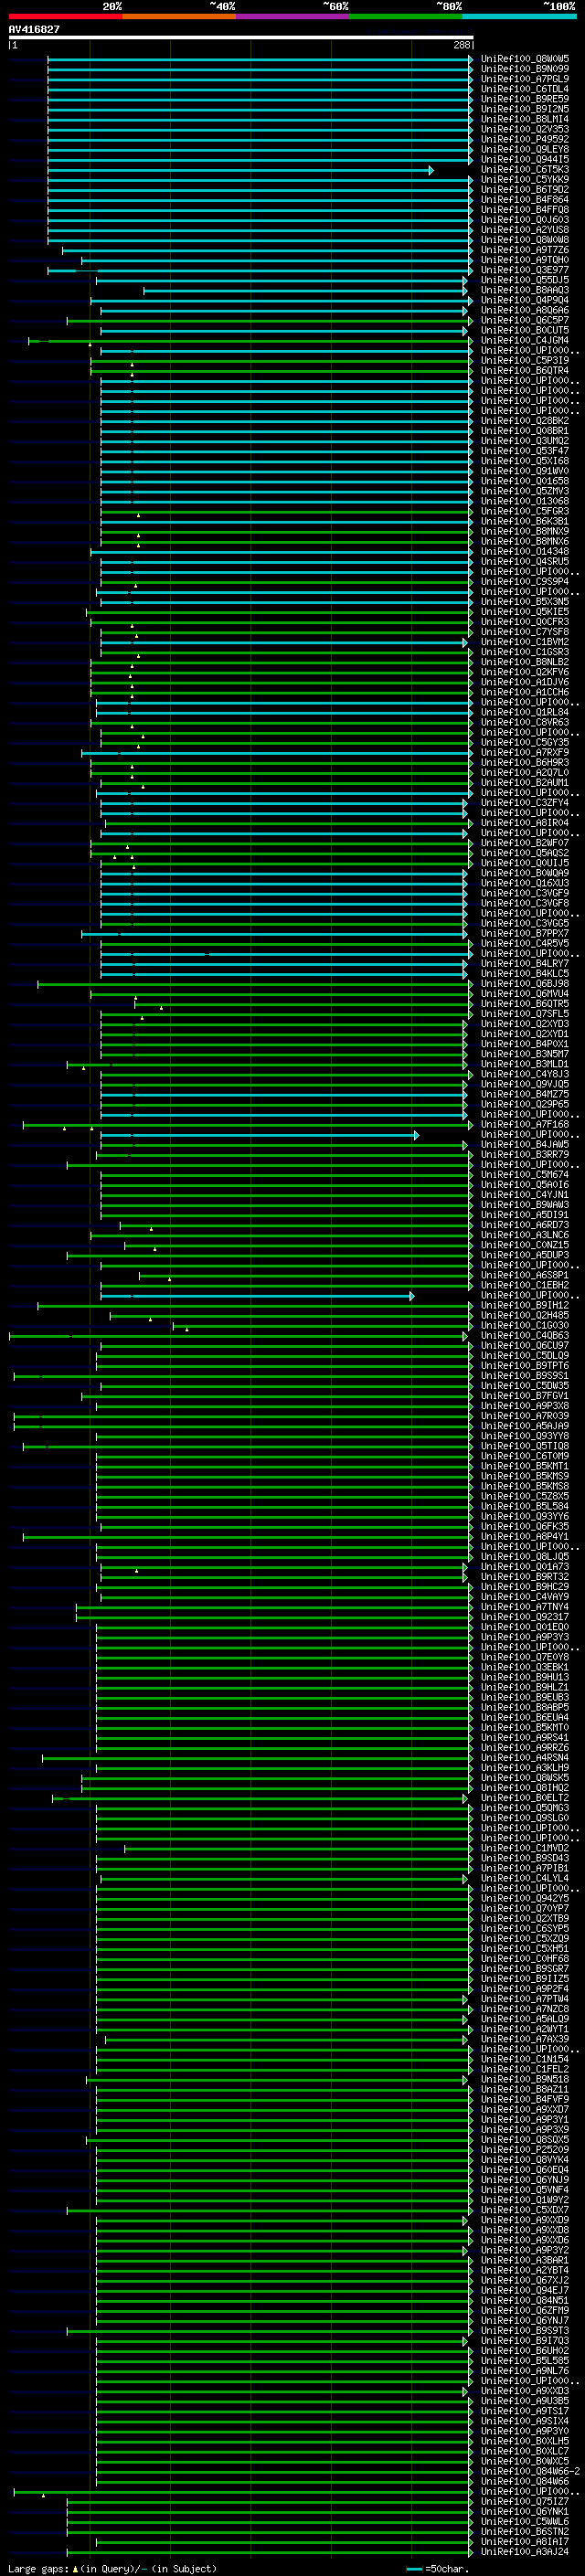Open the UniRef100_Q2V353 entry
585x2576 pixels.
(x=525, y=129)
